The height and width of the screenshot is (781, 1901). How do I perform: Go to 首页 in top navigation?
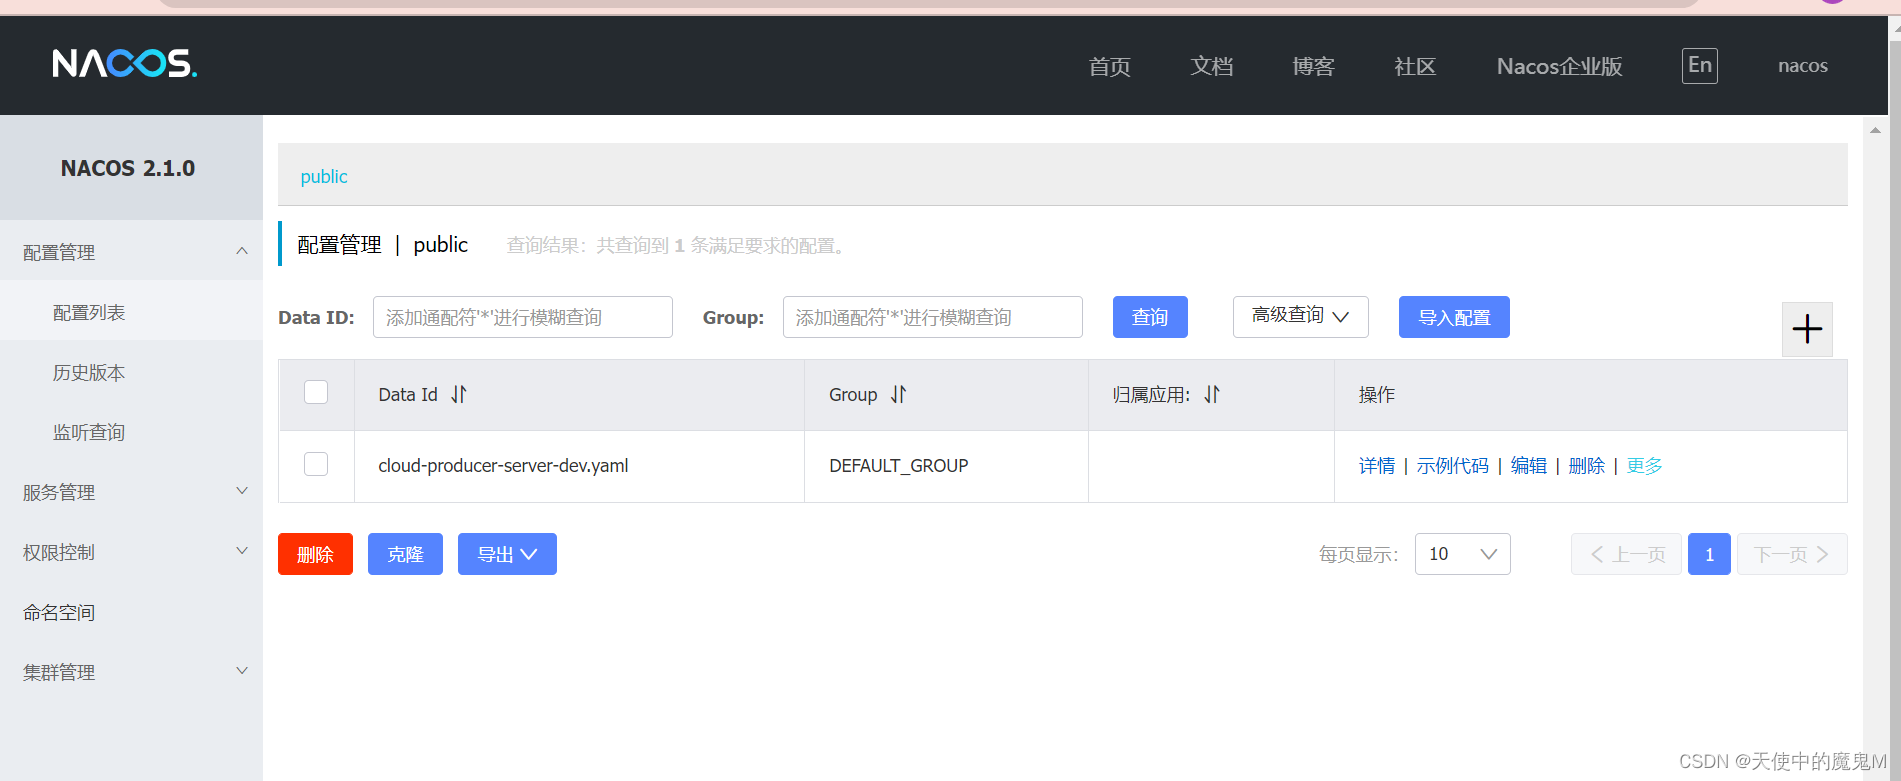pyautogui.click(x=1109, y=66)
